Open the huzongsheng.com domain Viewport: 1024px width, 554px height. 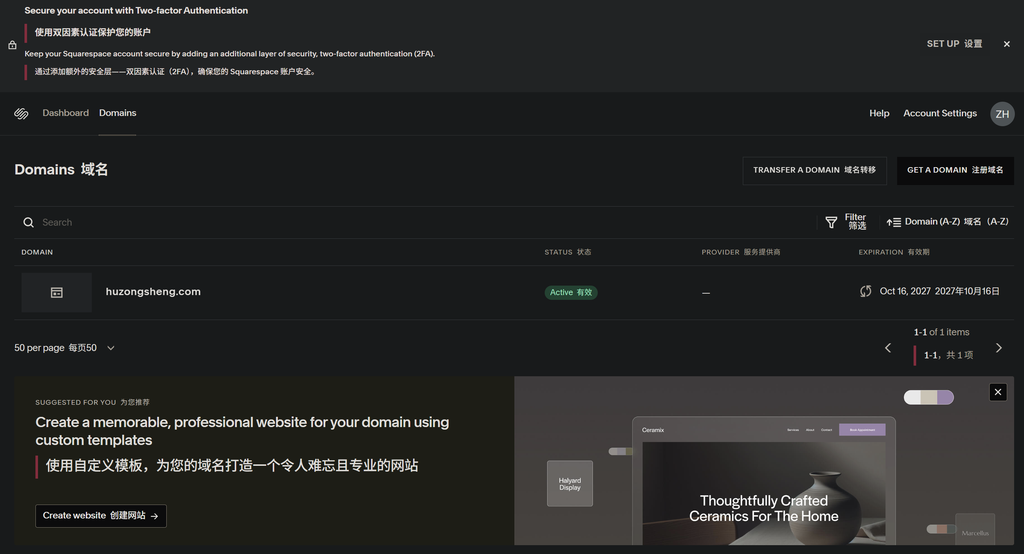153,292
